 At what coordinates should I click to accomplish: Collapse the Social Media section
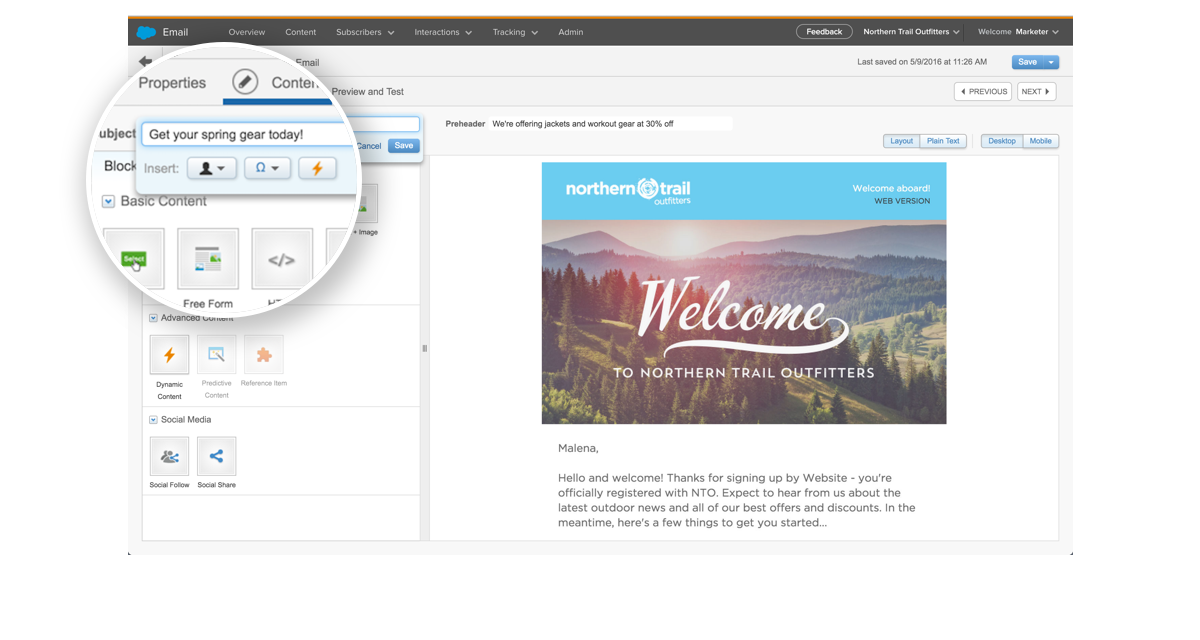pos(154,420)
